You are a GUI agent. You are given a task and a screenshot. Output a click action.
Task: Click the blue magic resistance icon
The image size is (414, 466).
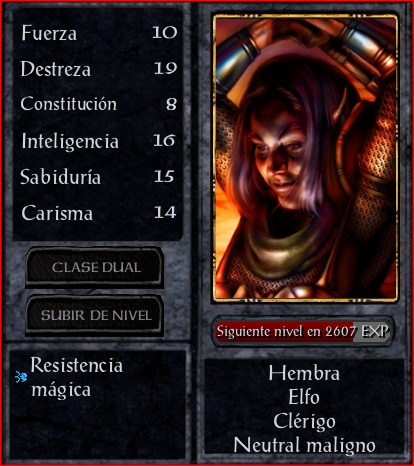click(21, 377)
